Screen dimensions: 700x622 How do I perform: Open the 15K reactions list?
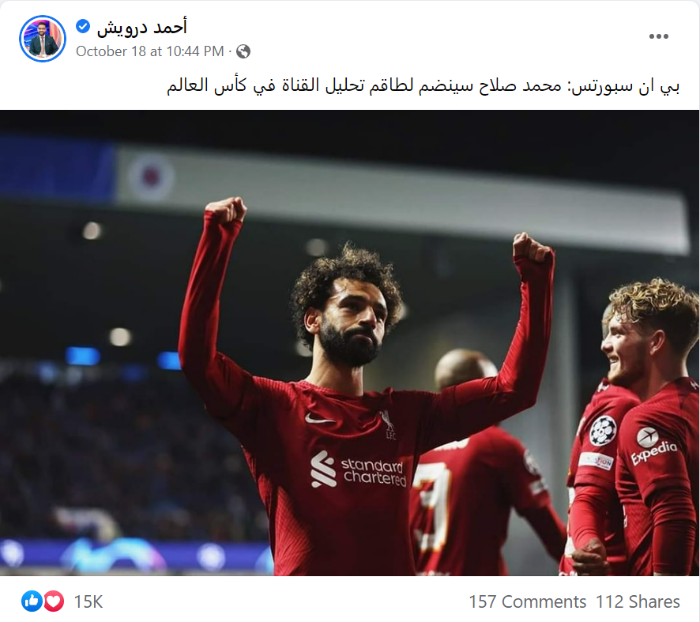(88, 601)
